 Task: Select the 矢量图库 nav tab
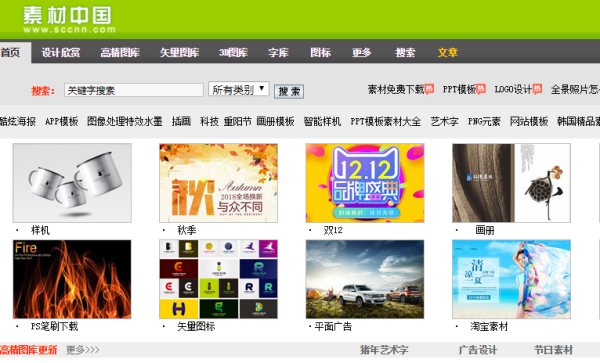coord(179,52)
